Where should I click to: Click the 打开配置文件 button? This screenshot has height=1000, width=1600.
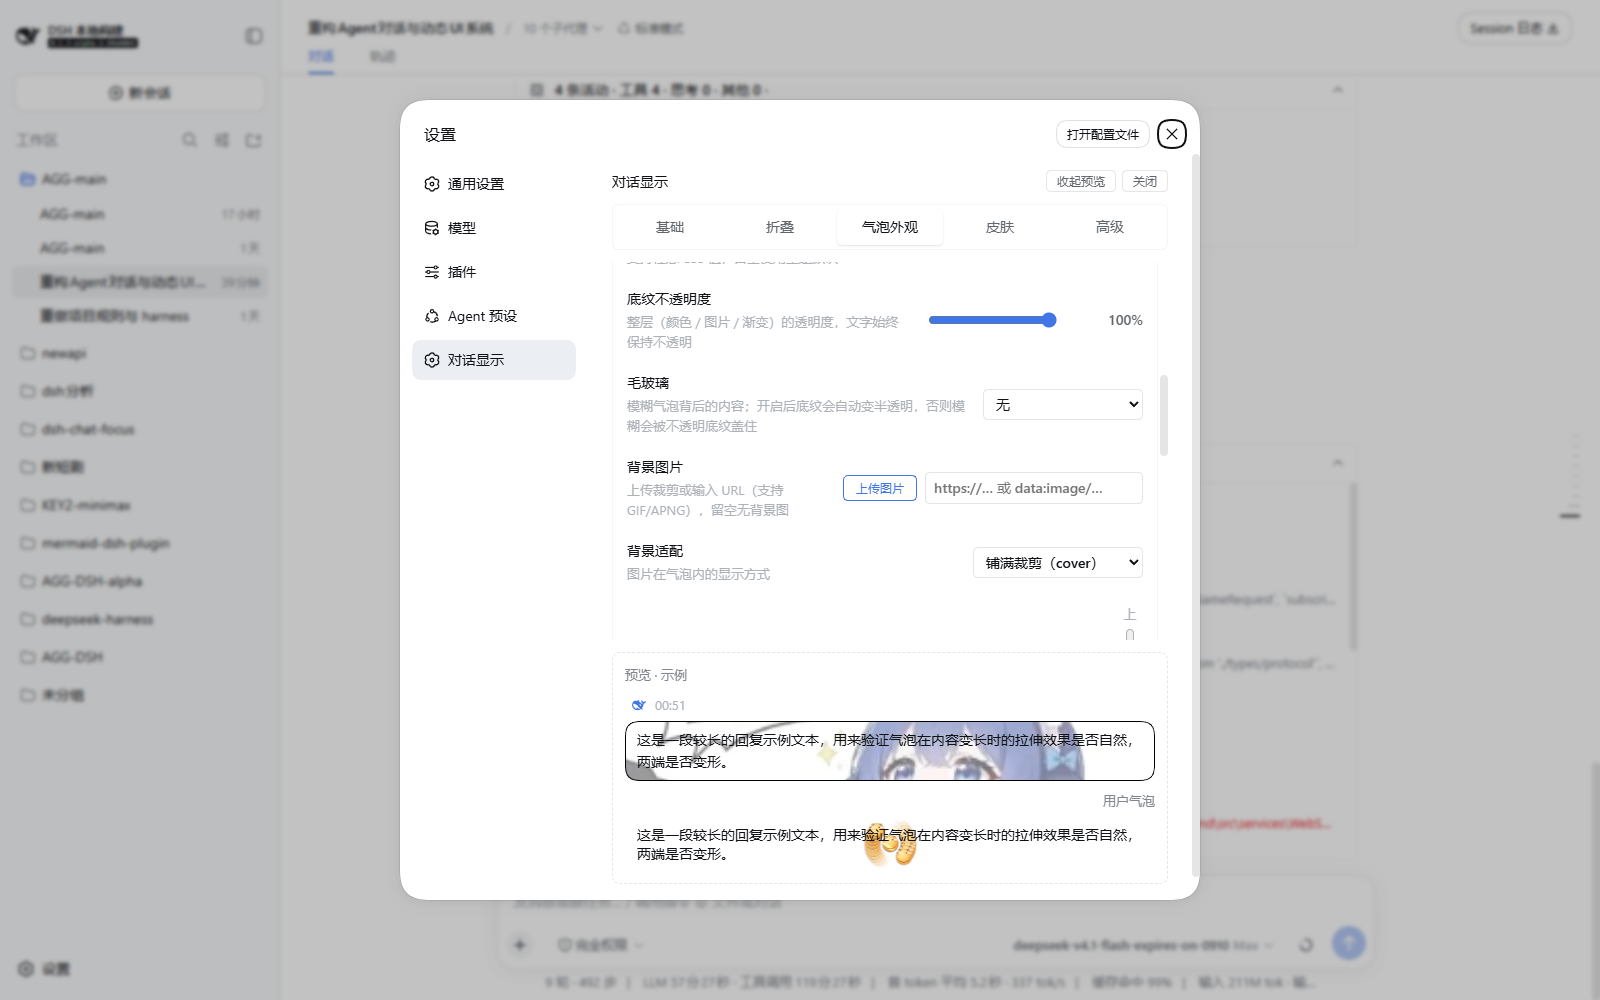1103,134
